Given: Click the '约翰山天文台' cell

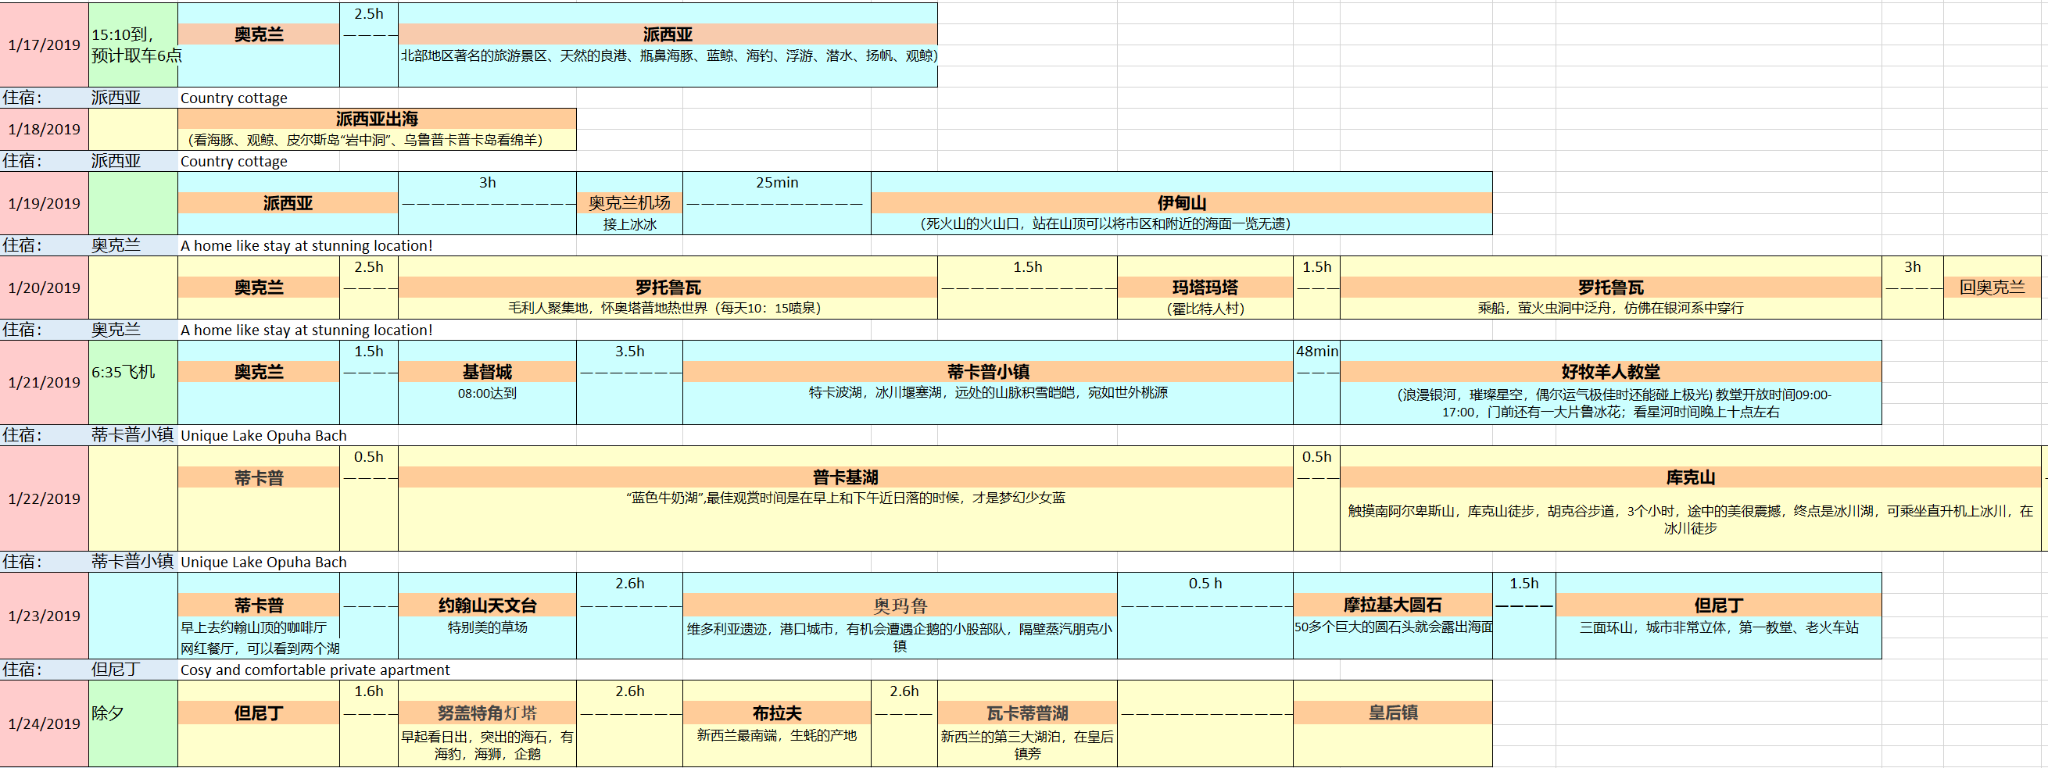Looking at the screenshot, I should 487,605.
